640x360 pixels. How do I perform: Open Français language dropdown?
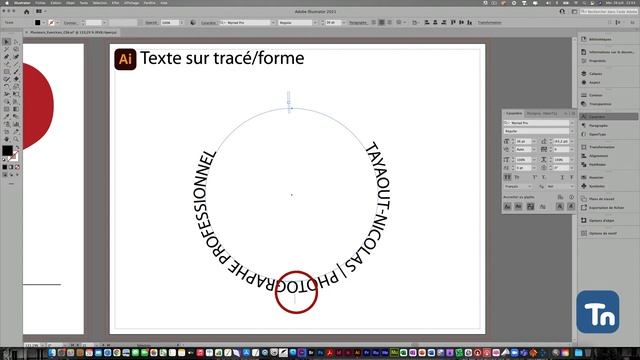pos(518,186)
